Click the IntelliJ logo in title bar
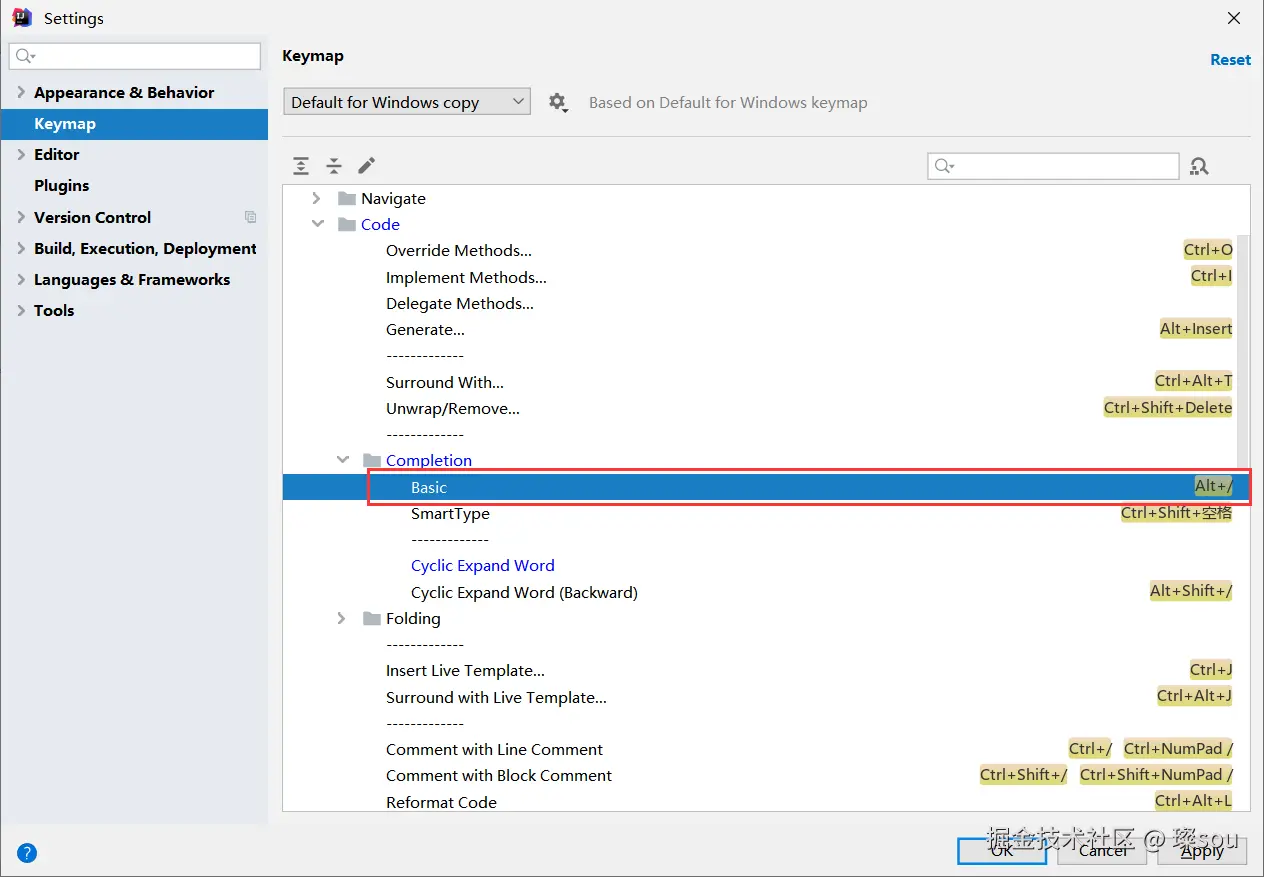Image resolution: width=1264 pixels, height=877 pixels. (22, 18)
